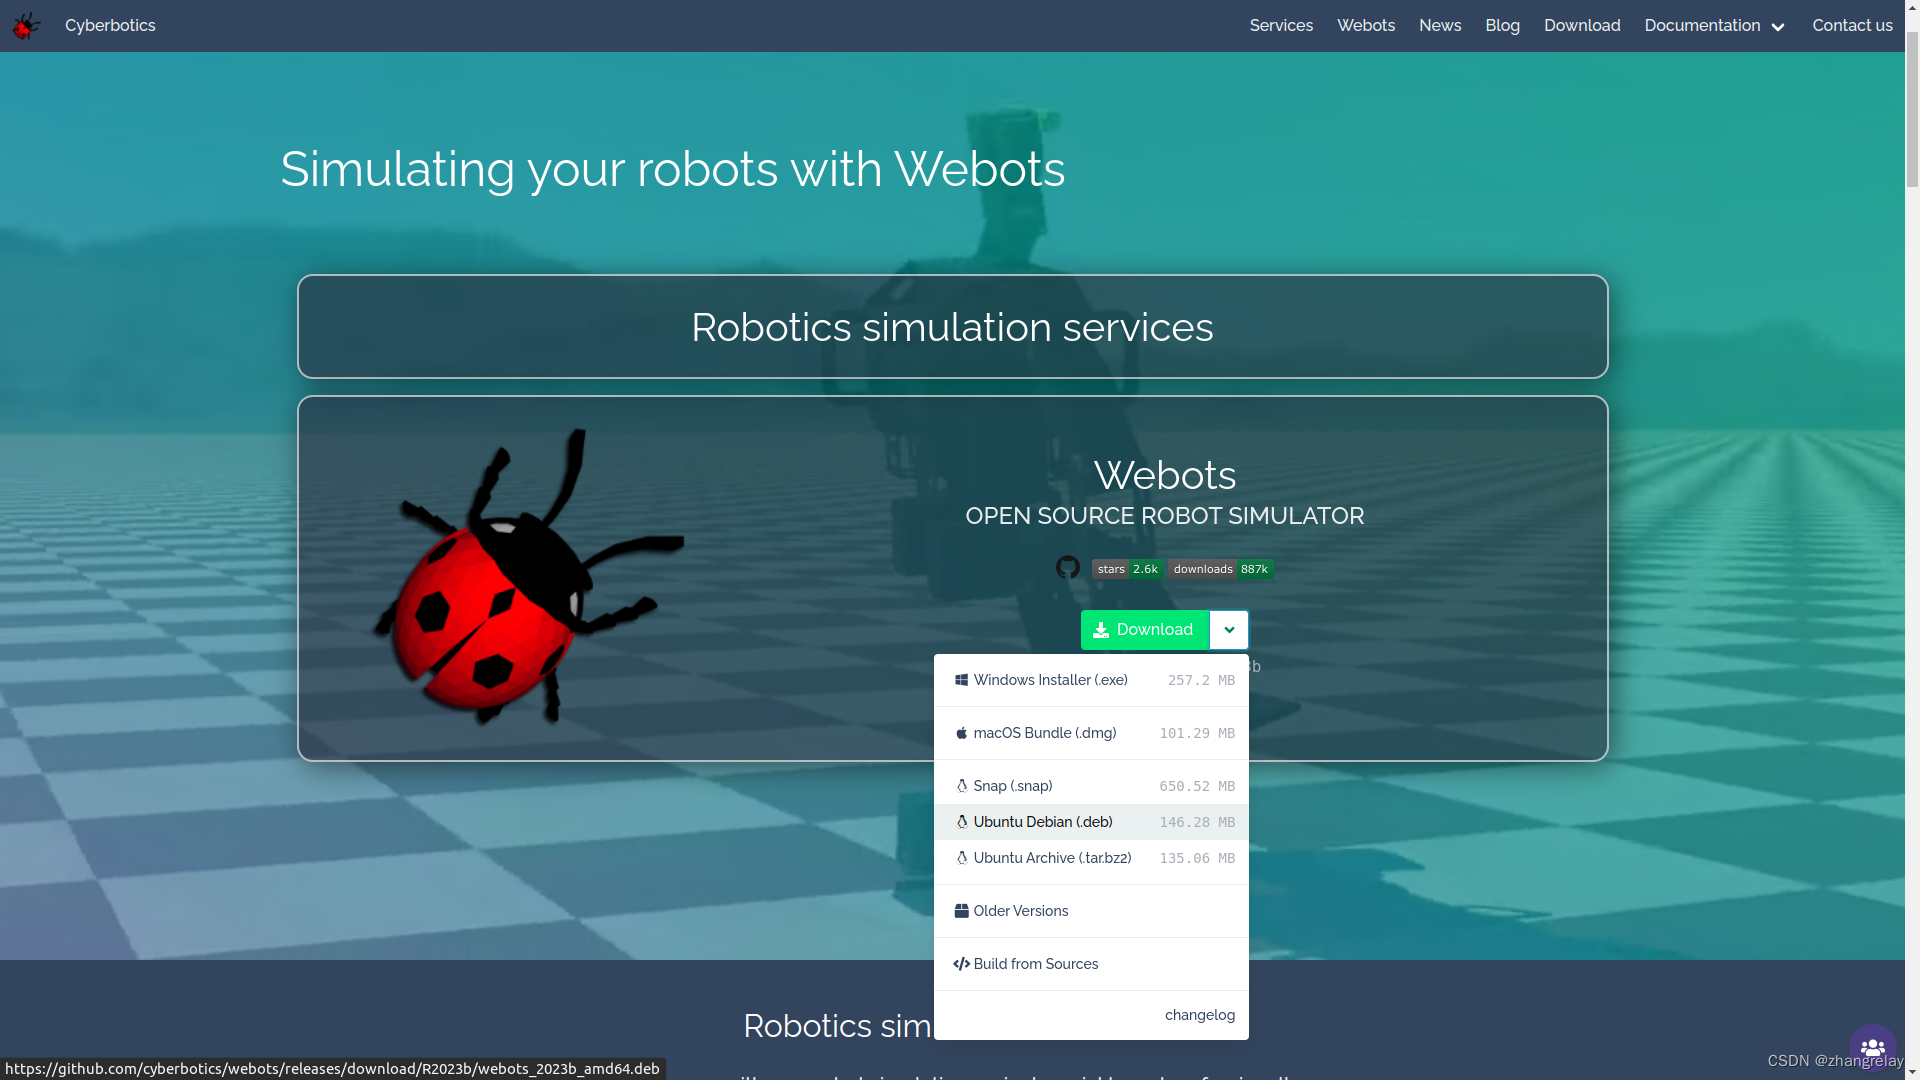
Task: Click the downloads 887k badge
Action: coord(1220,569)
